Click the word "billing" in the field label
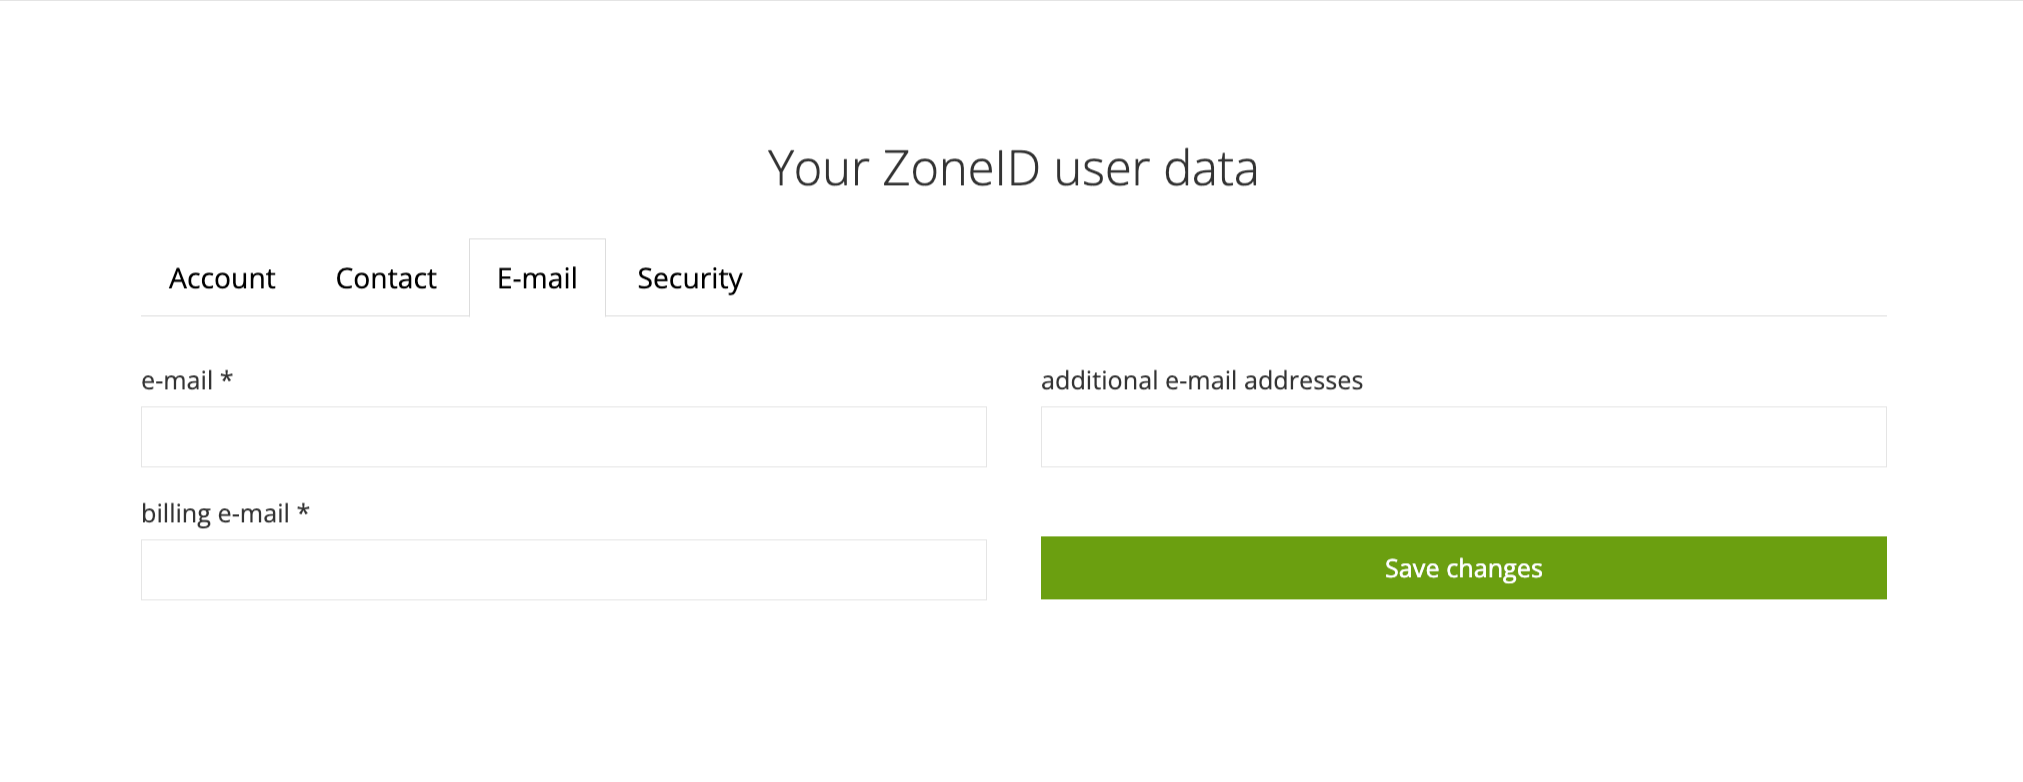 pyautogui.click(x=176, y=514)
